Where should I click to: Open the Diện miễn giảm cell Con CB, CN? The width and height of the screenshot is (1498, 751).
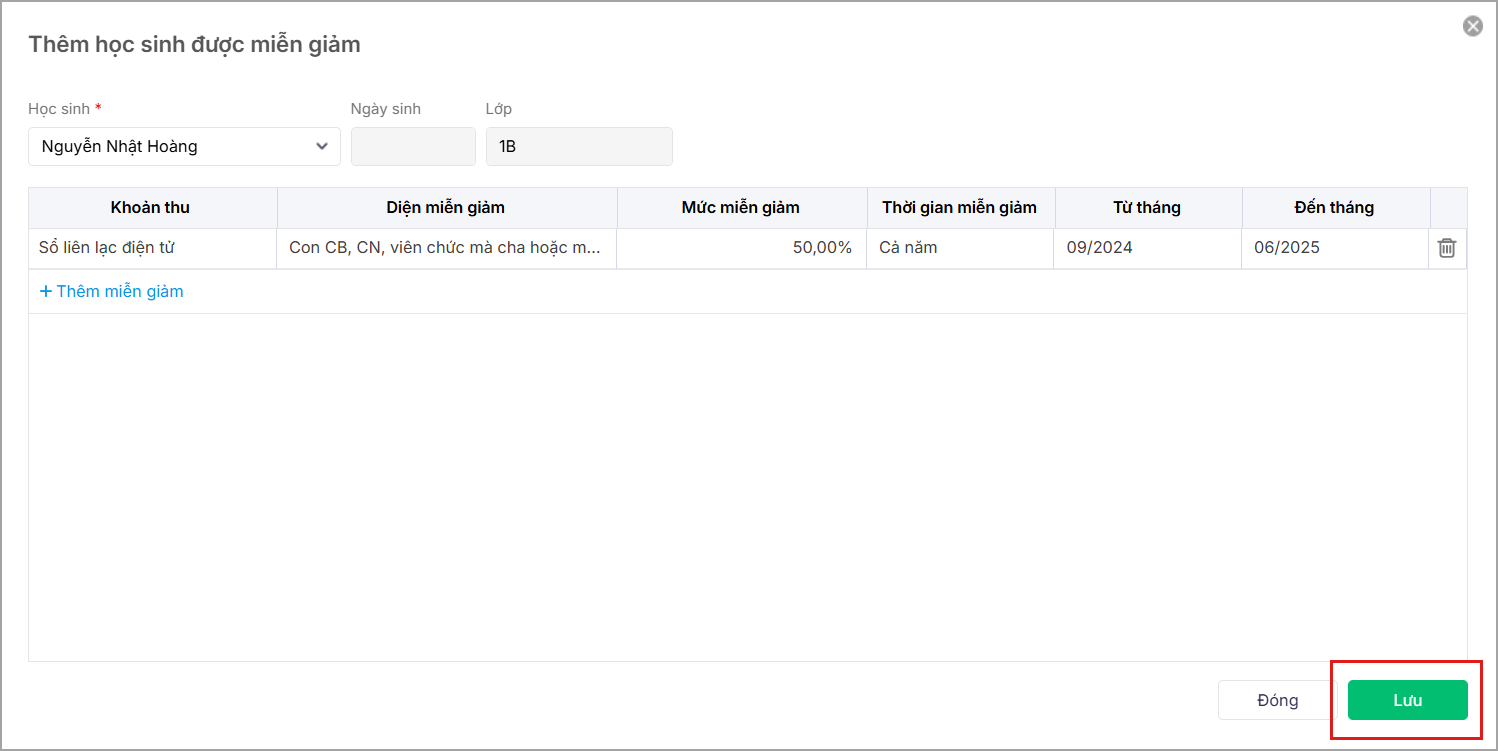[x=447, y=248]
